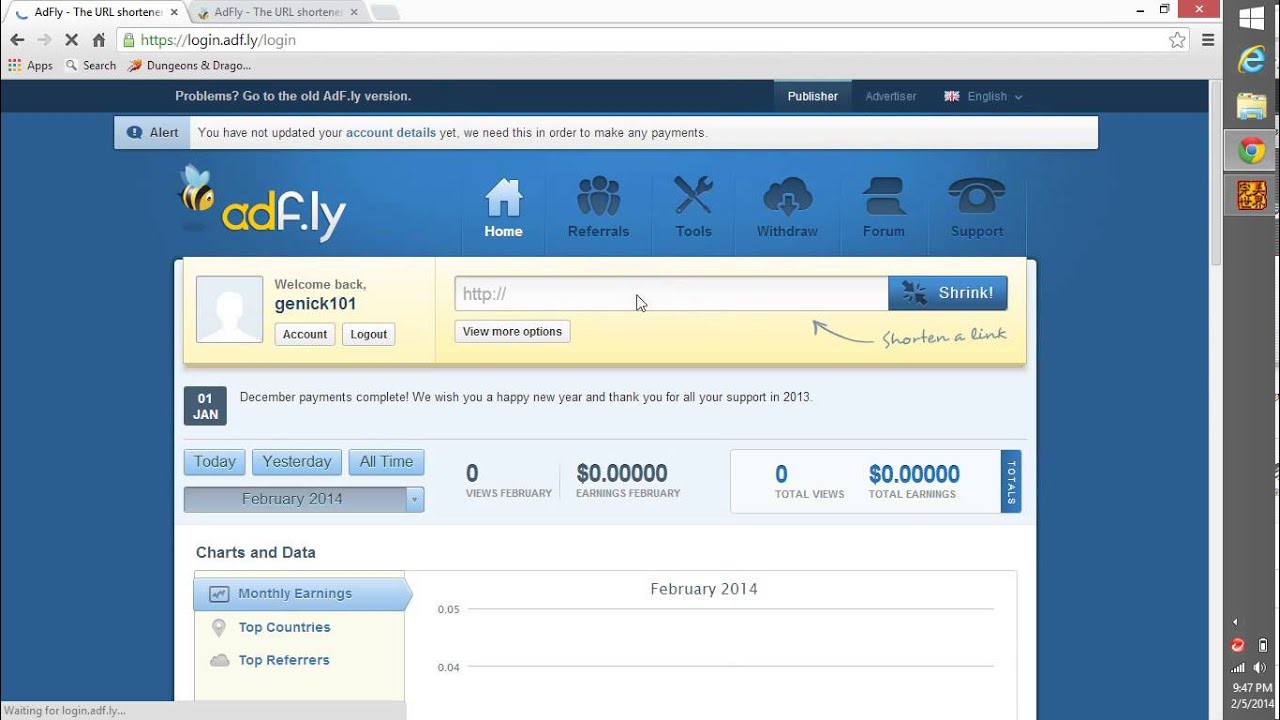Show All Time statistics

tap(386, 461)
